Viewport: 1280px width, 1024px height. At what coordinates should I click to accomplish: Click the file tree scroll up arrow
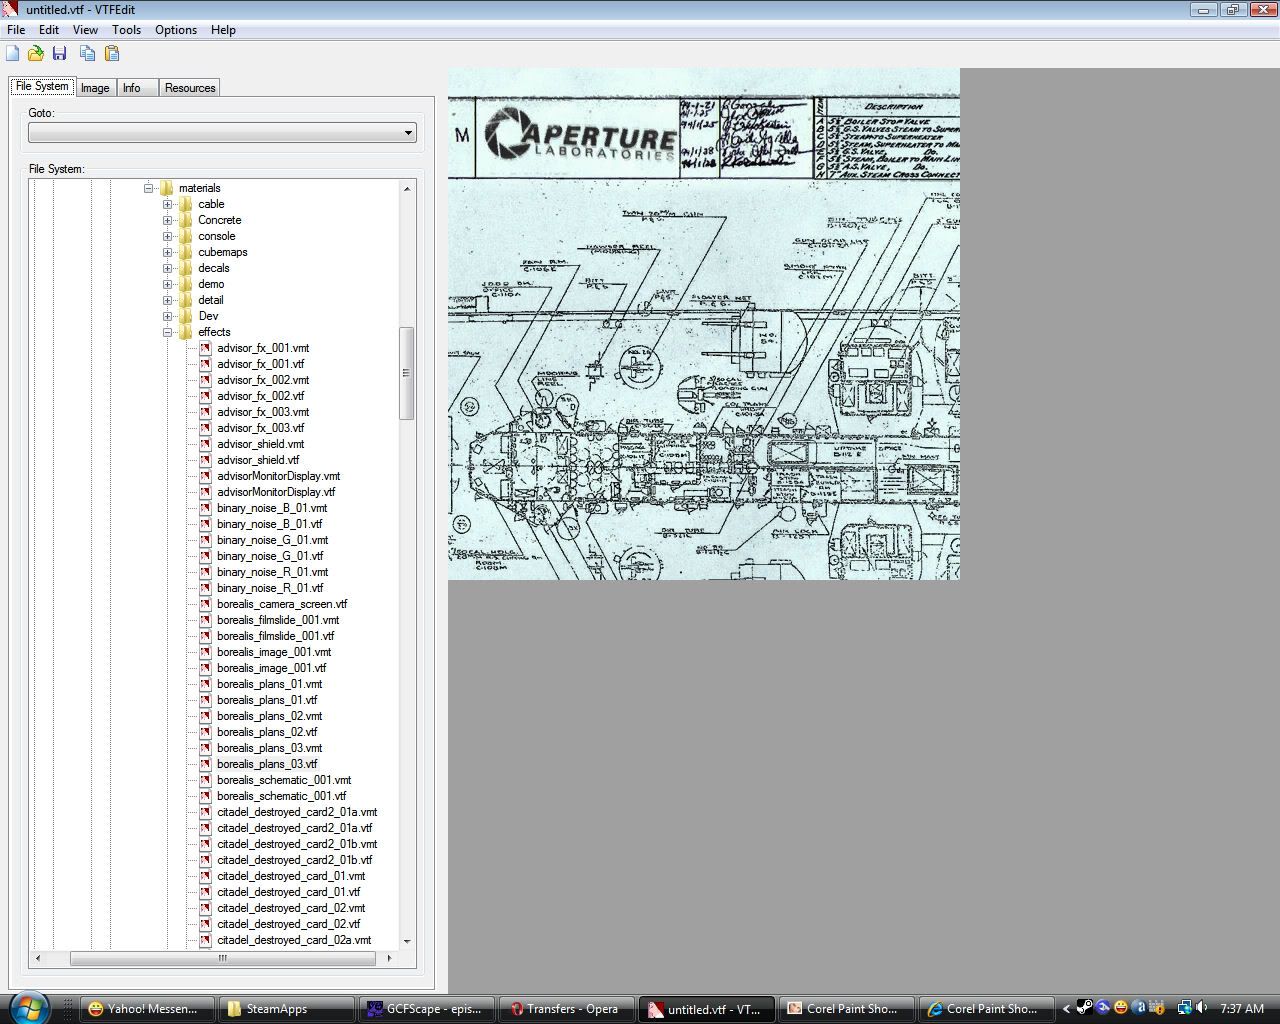coord(407,188)
